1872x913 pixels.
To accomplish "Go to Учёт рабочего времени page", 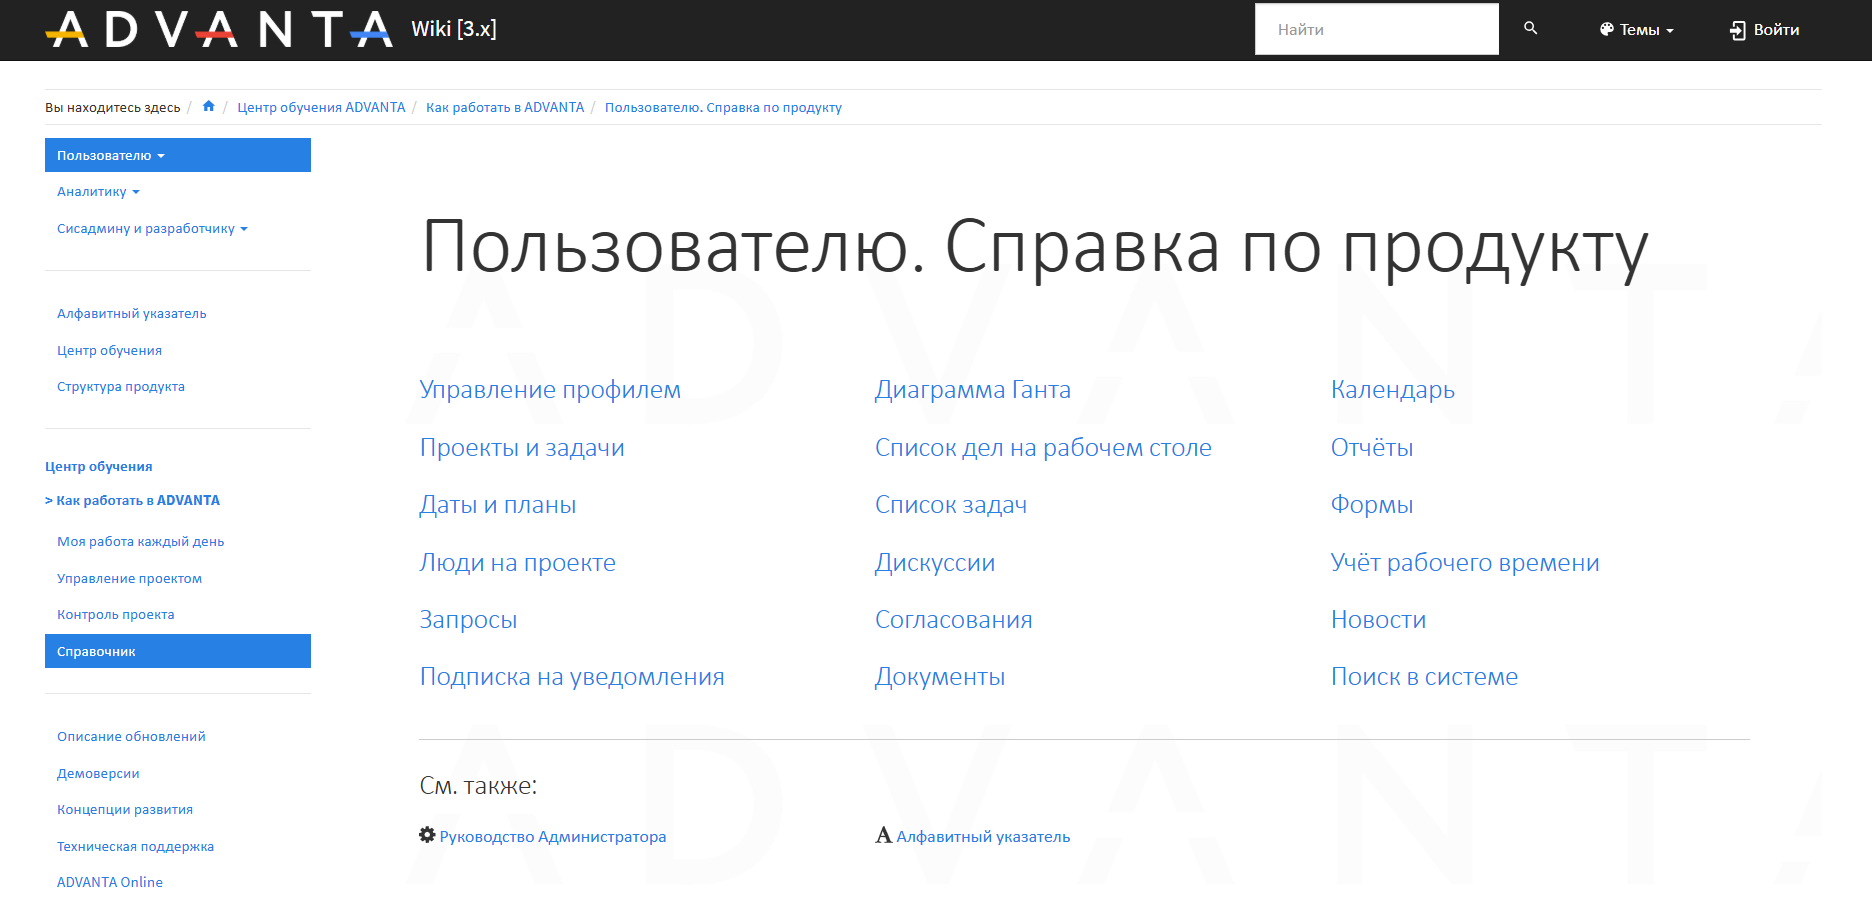I will [x=1464, y=563].
